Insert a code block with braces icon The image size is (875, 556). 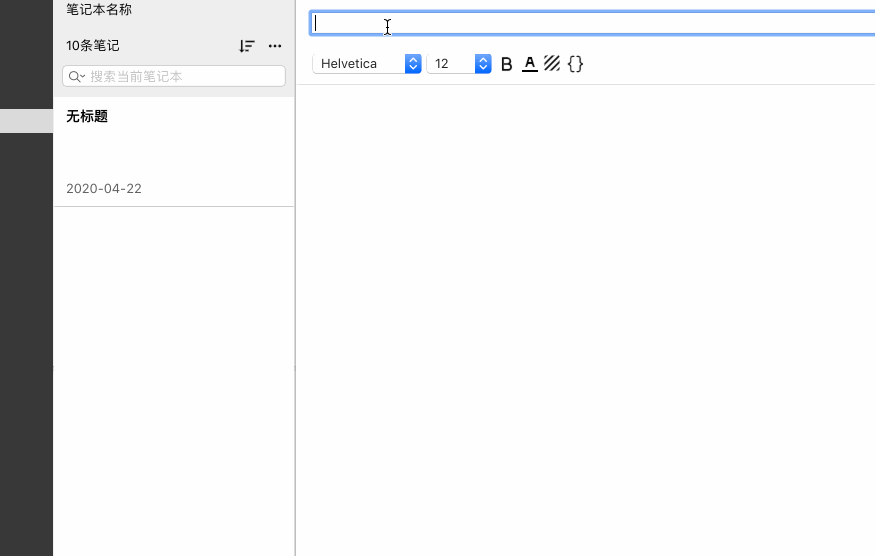click(x=575, y=64)
